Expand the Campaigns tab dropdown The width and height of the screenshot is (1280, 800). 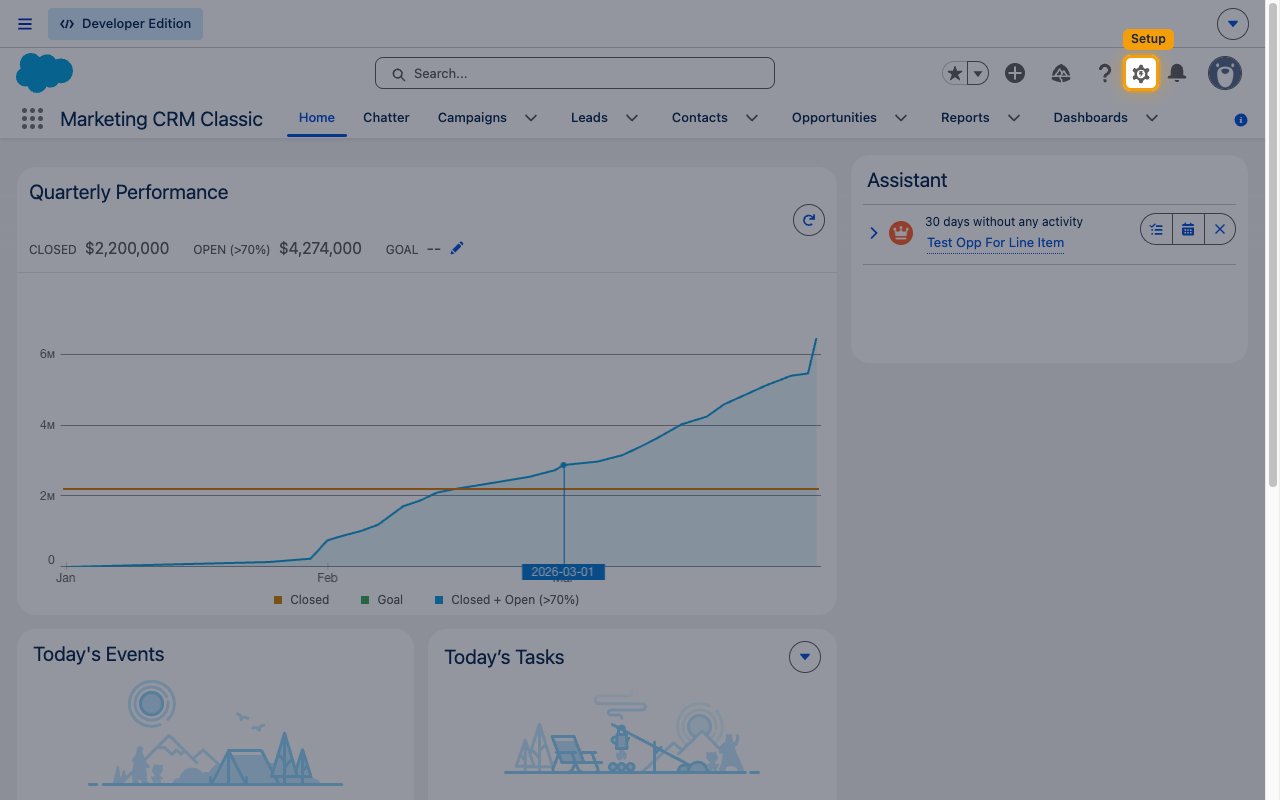pyautogui.click(x=531, y=118)
